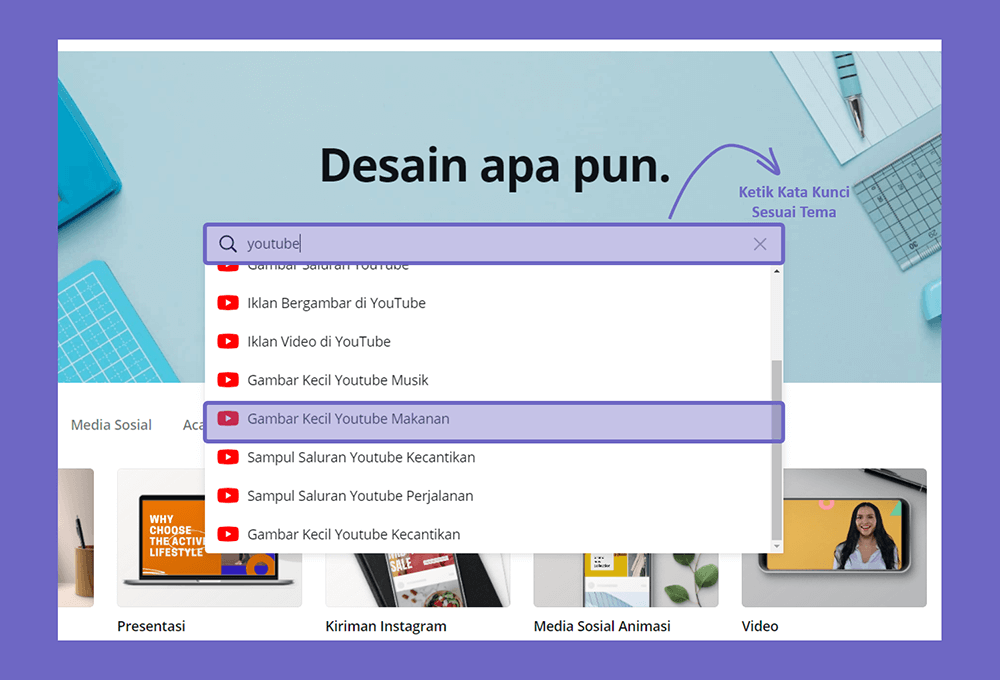Click the suggestion list scroll-down arrow
The height and width of the screenshot is (680, 1000).
click(x=776, y=546)
